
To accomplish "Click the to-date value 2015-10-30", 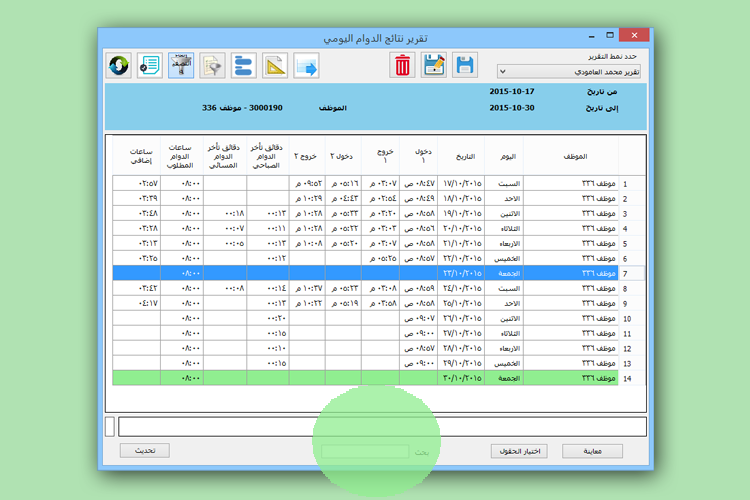I will (511, 108).
